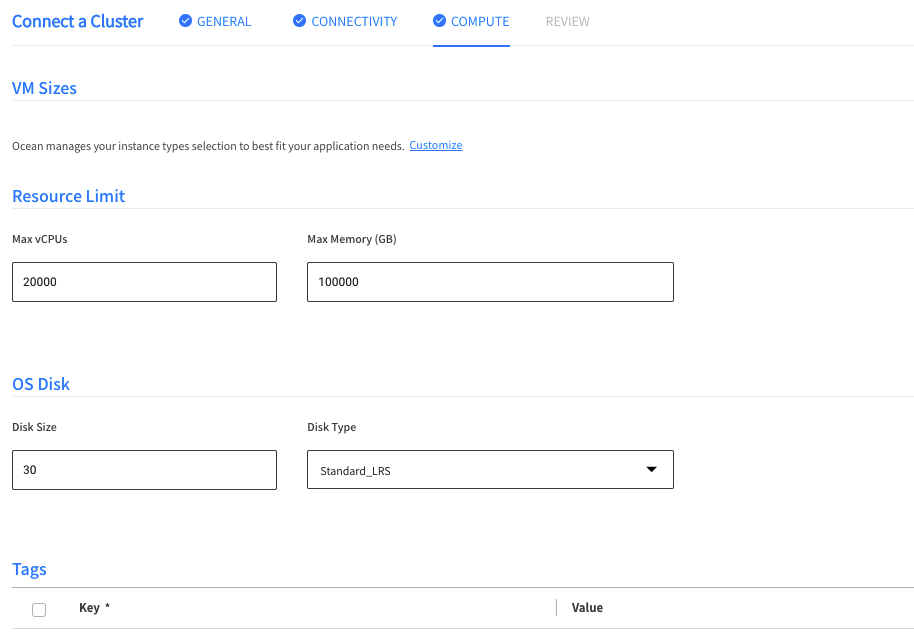Click the checkmark icon beside CONNECTIVITY

pos(299,21)
